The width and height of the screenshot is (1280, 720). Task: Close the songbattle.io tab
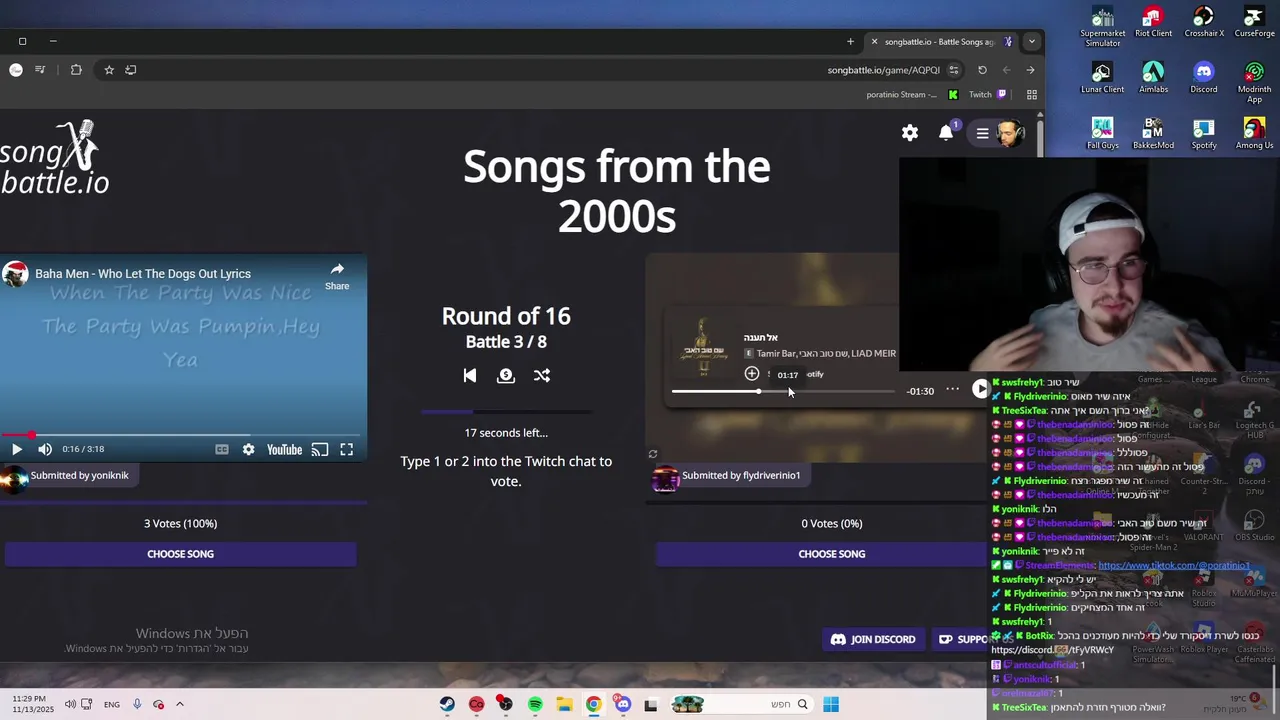point(874,41)
